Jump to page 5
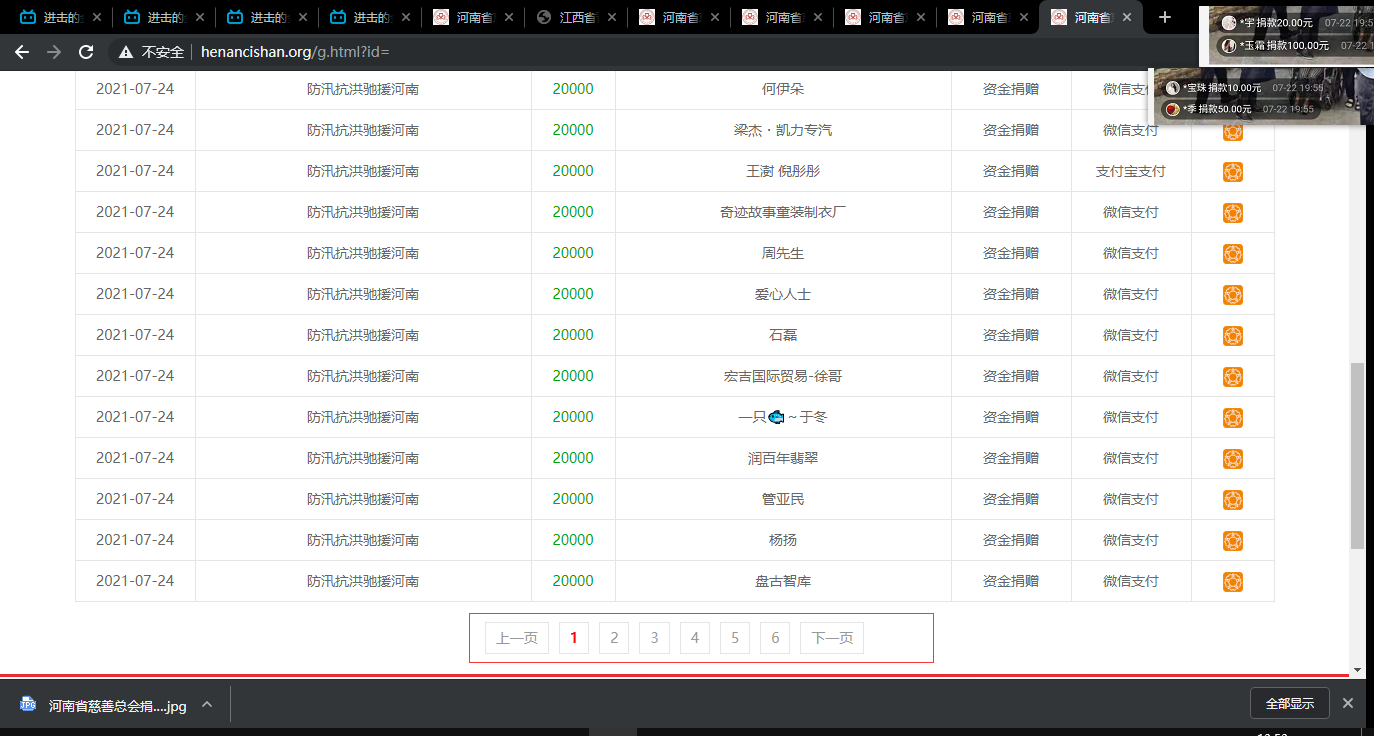Image resolution: width=1374 pixels, height=736 pixels. 735,638
